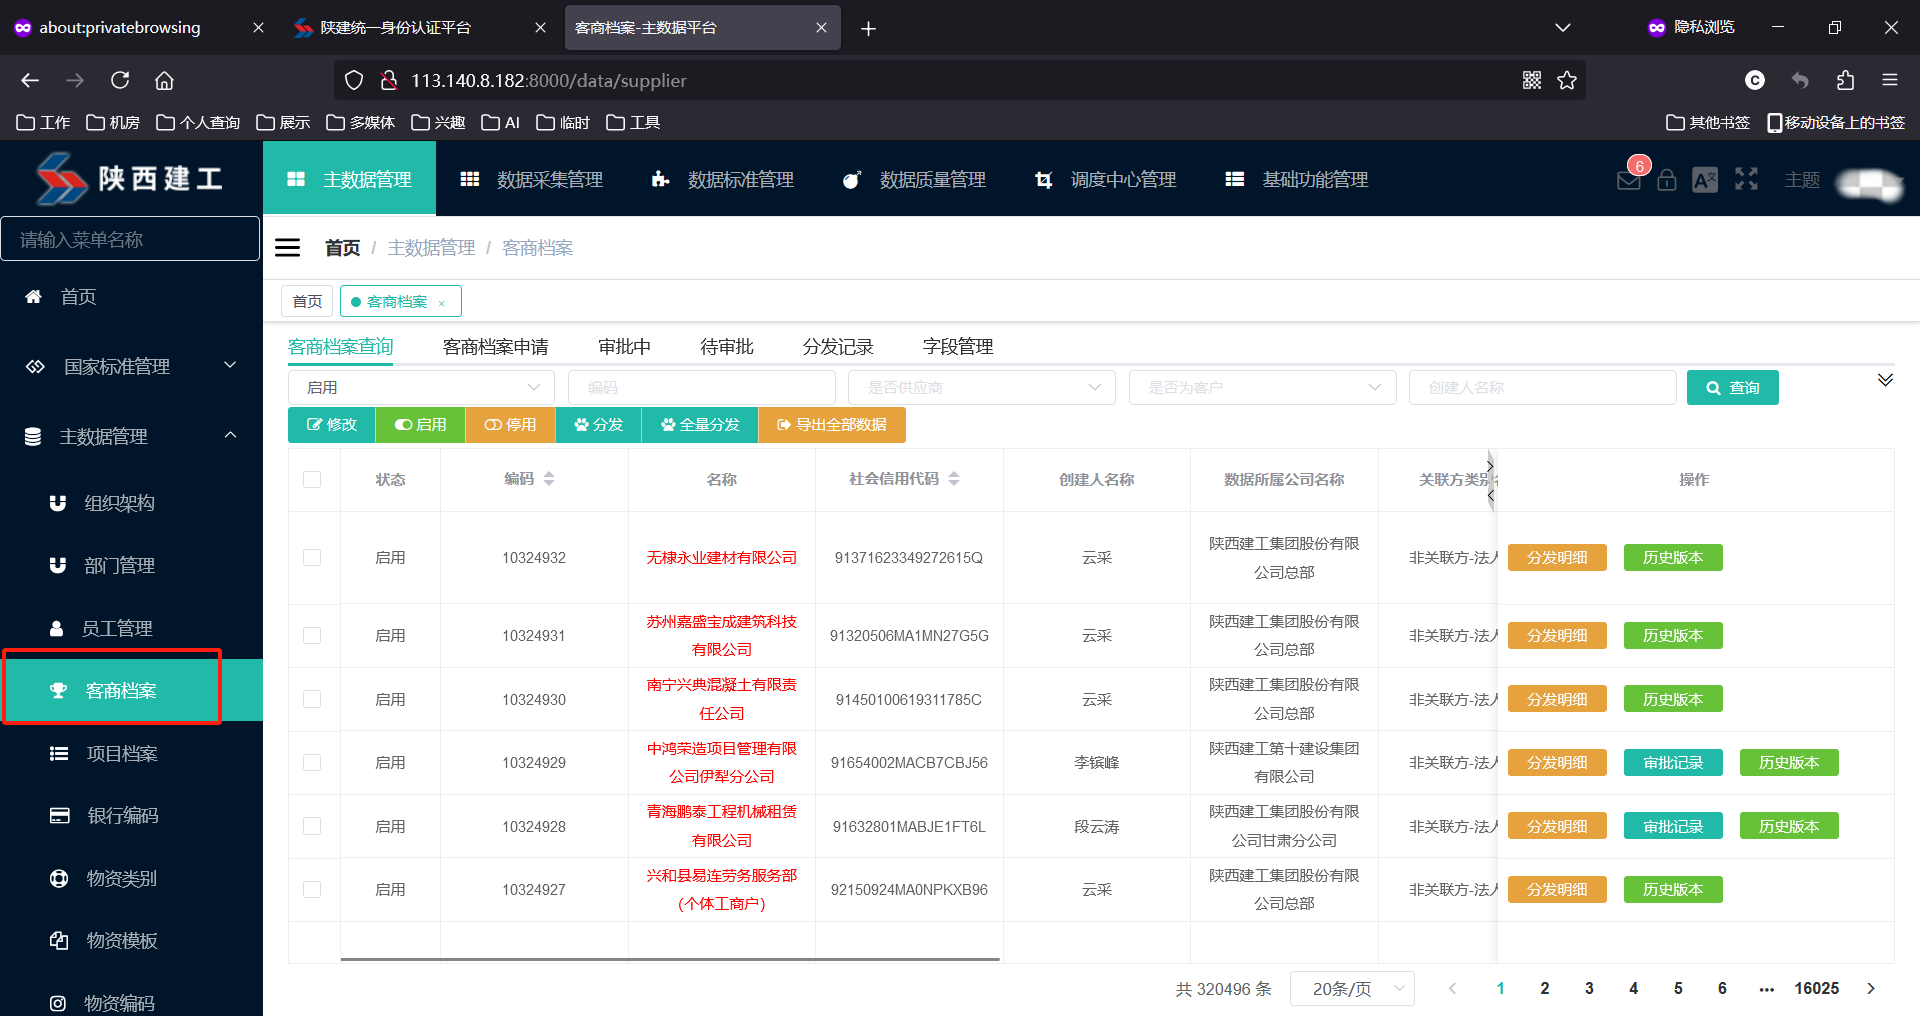Click the 导出全部数据 export button

click(x=832, y=425)
